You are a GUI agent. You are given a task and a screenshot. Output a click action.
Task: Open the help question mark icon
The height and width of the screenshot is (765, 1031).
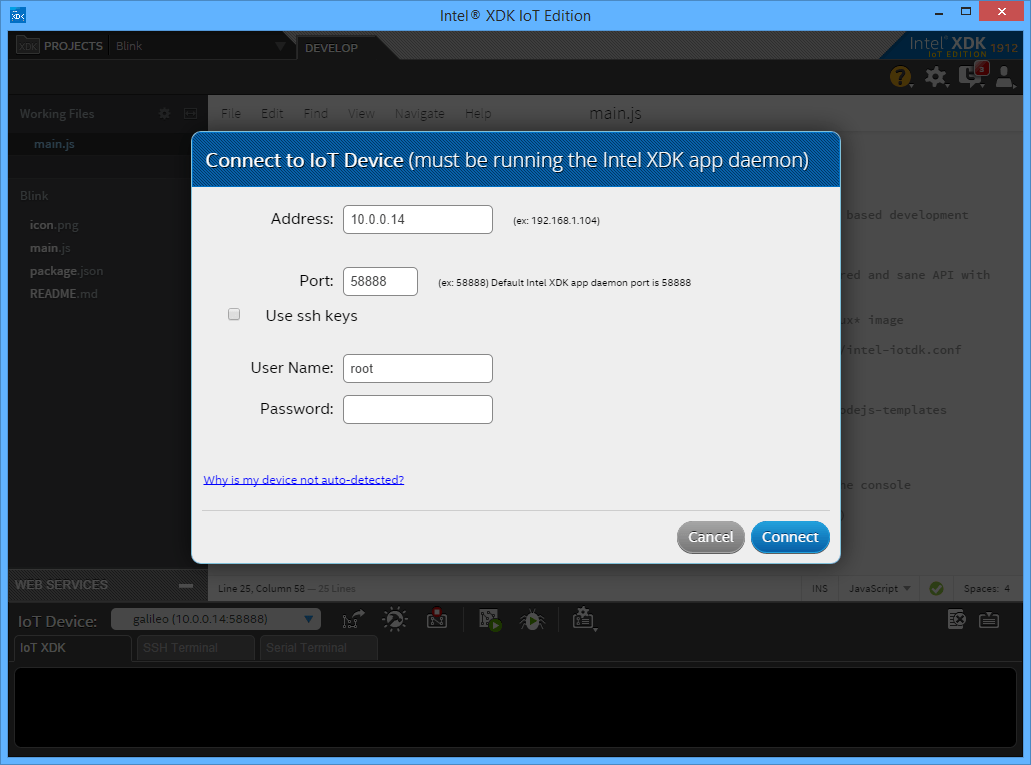coord(900,76)
